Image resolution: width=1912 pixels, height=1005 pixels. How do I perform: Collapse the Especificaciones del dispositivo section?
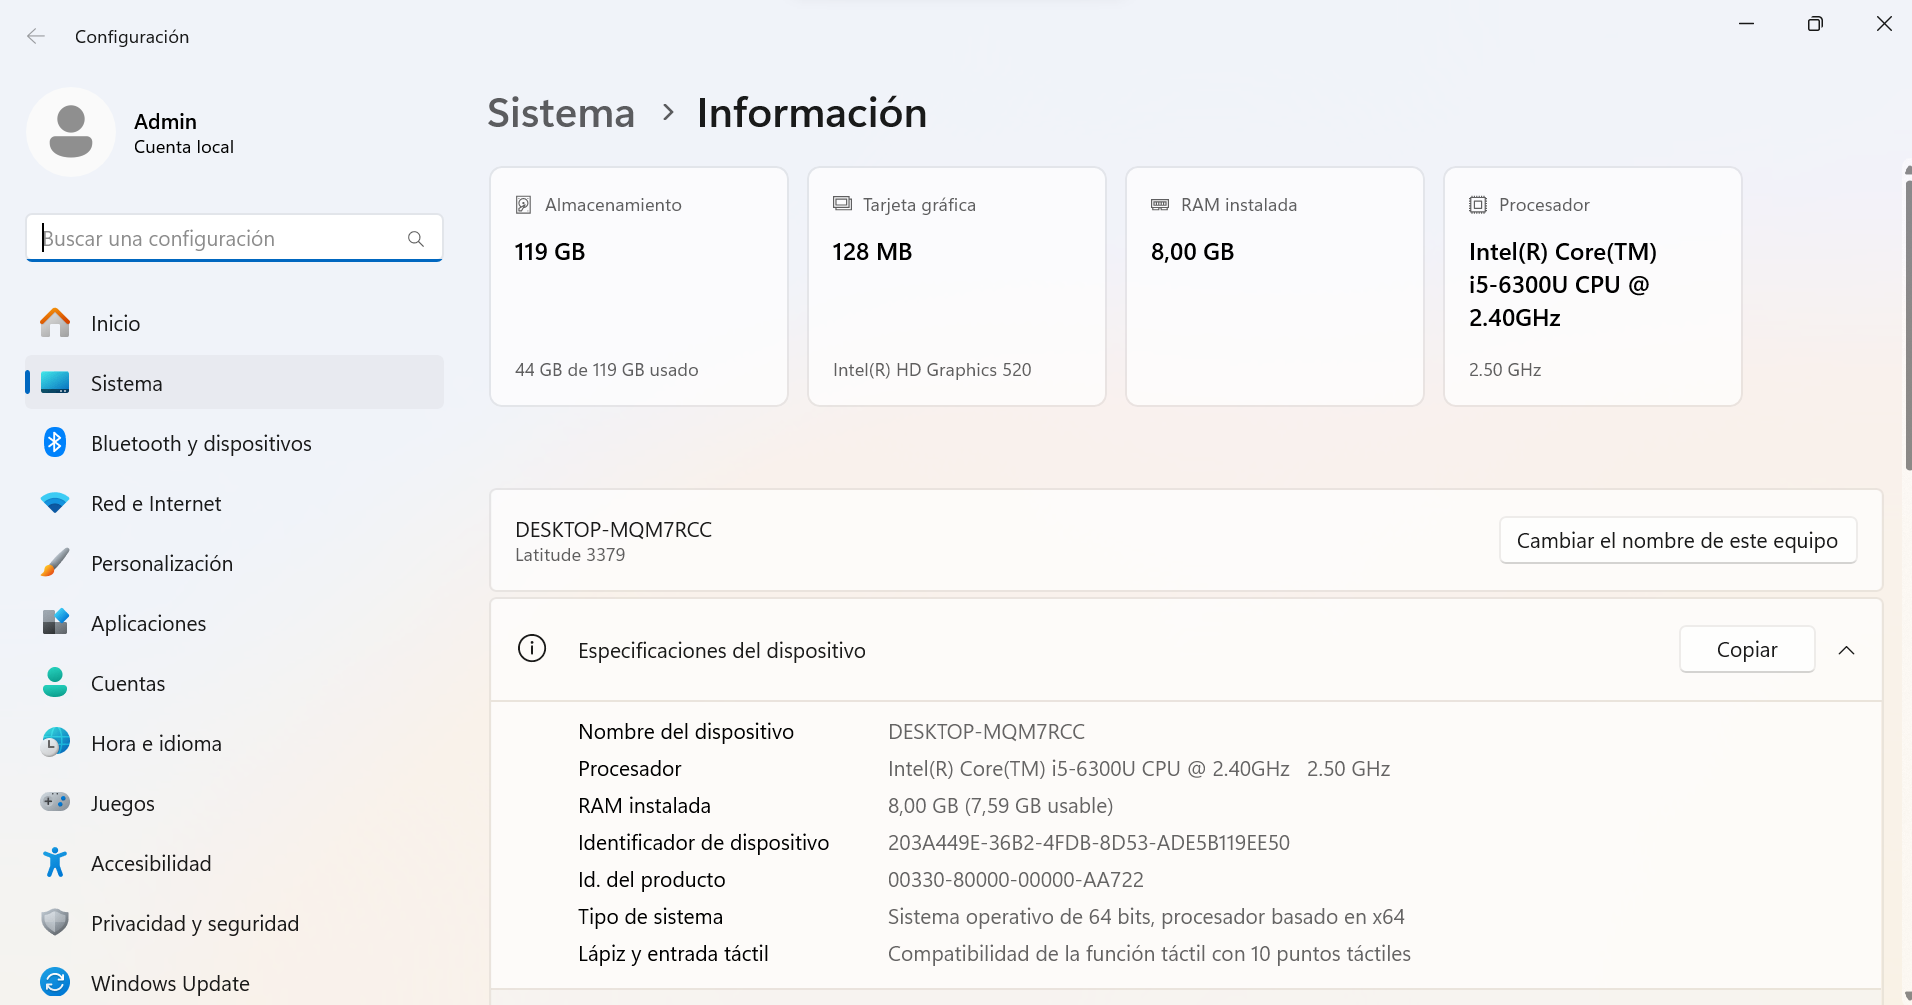click(x=1846, y=651)
